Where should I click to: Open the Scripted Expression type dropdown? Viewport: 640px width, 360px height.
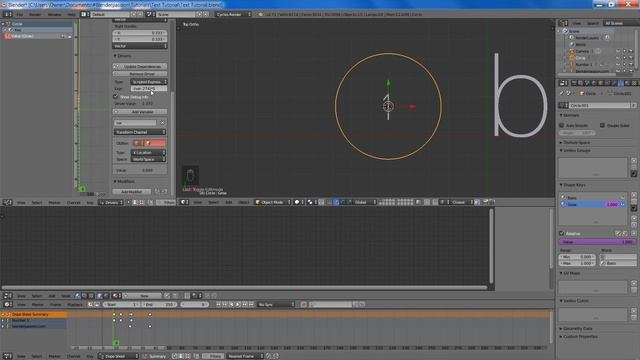click(x=149, y=82)
